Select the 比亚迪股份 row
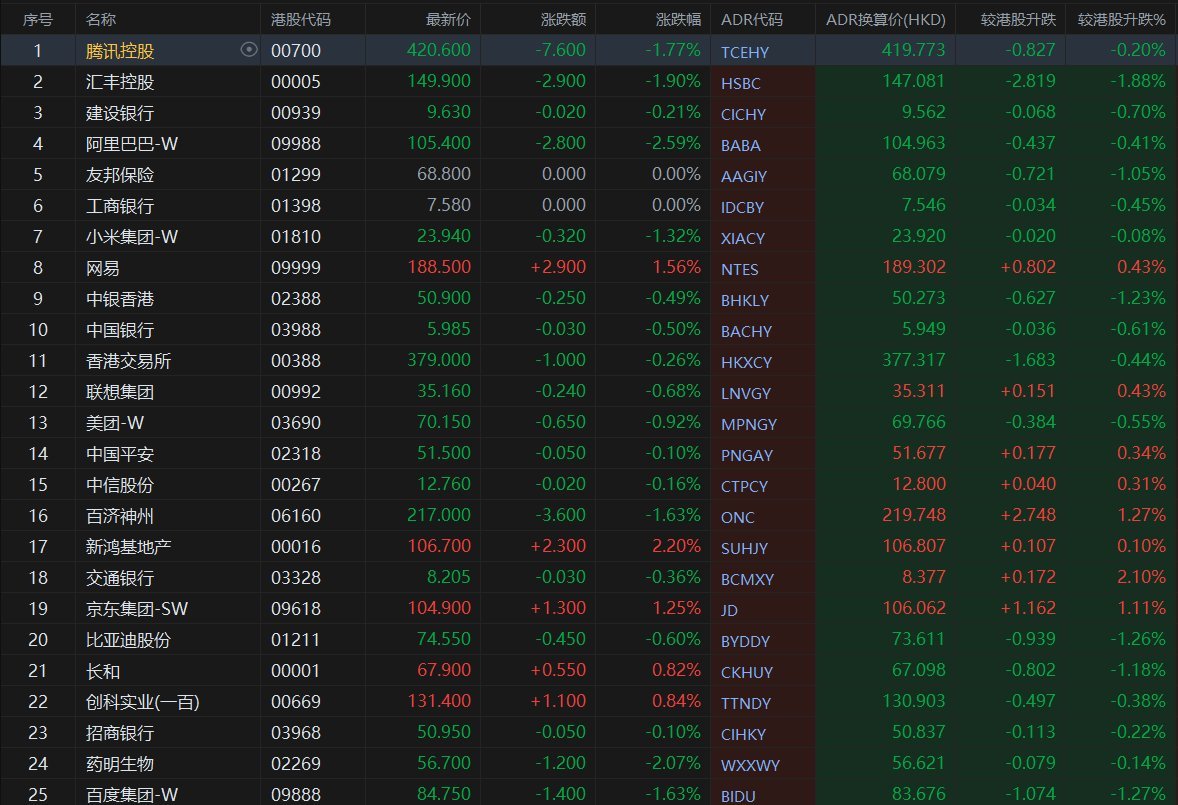Image resolution: width=1178 pixels, height=805 pixels. coord(589,640)
